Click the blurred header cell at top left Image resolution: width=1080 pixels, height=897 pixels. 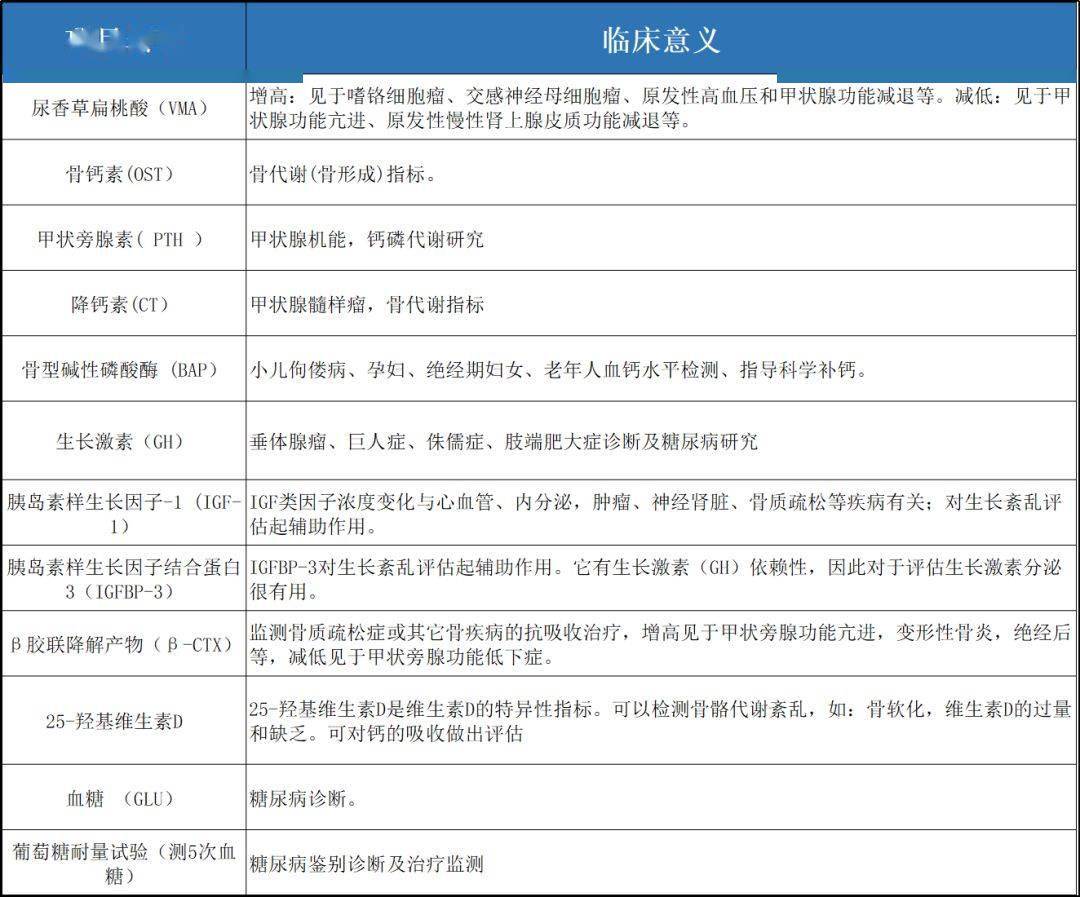coord(124,41)
